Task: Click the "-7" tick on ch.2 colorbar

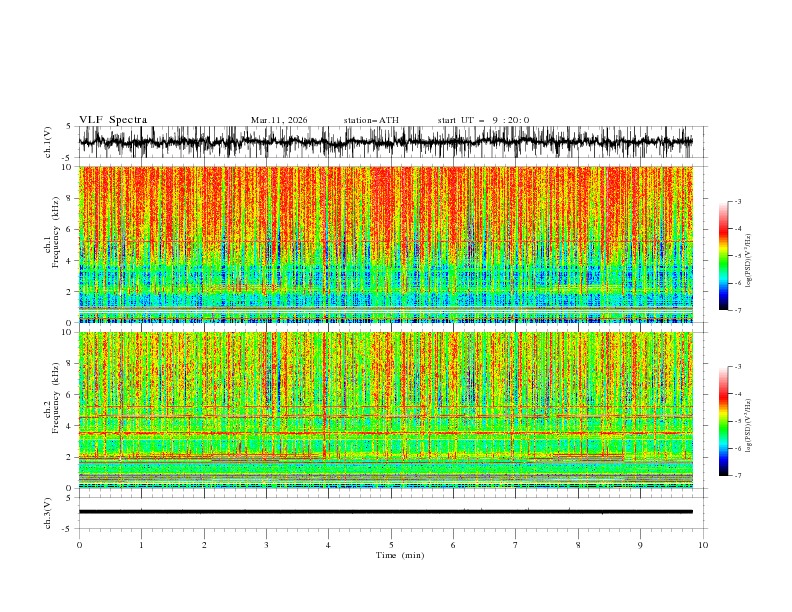Action: [737, 476]
